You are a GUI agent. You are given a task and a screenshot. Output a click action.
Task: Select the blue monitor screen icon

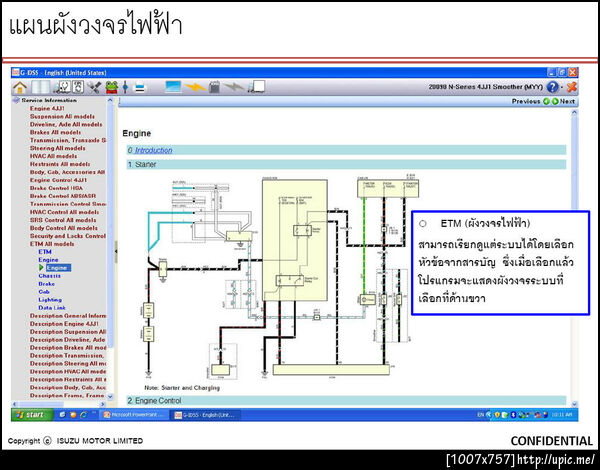(x=173, y=87)
